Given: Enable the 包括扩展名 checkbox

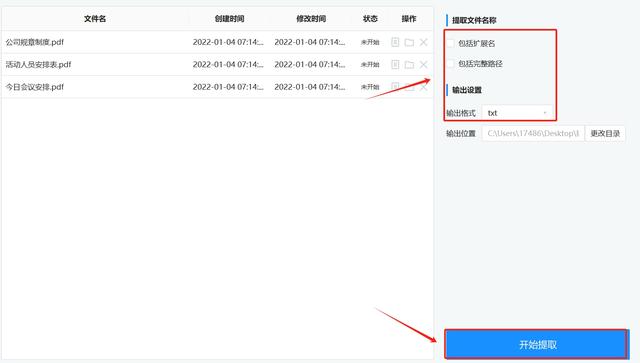Looking at the screenshot, I should point(450,43).
